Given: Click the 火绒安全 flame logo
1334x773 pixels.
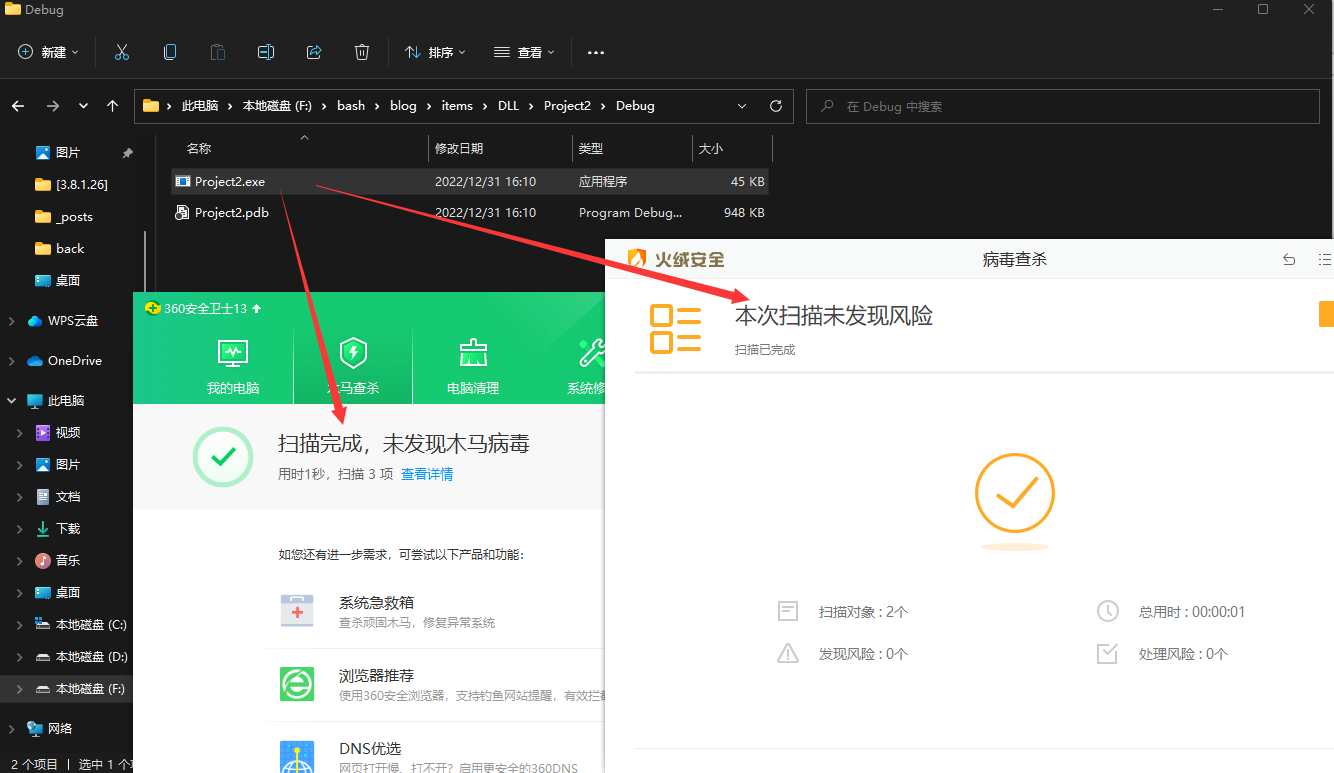Looking at the screenshot, I should [637, 259].
